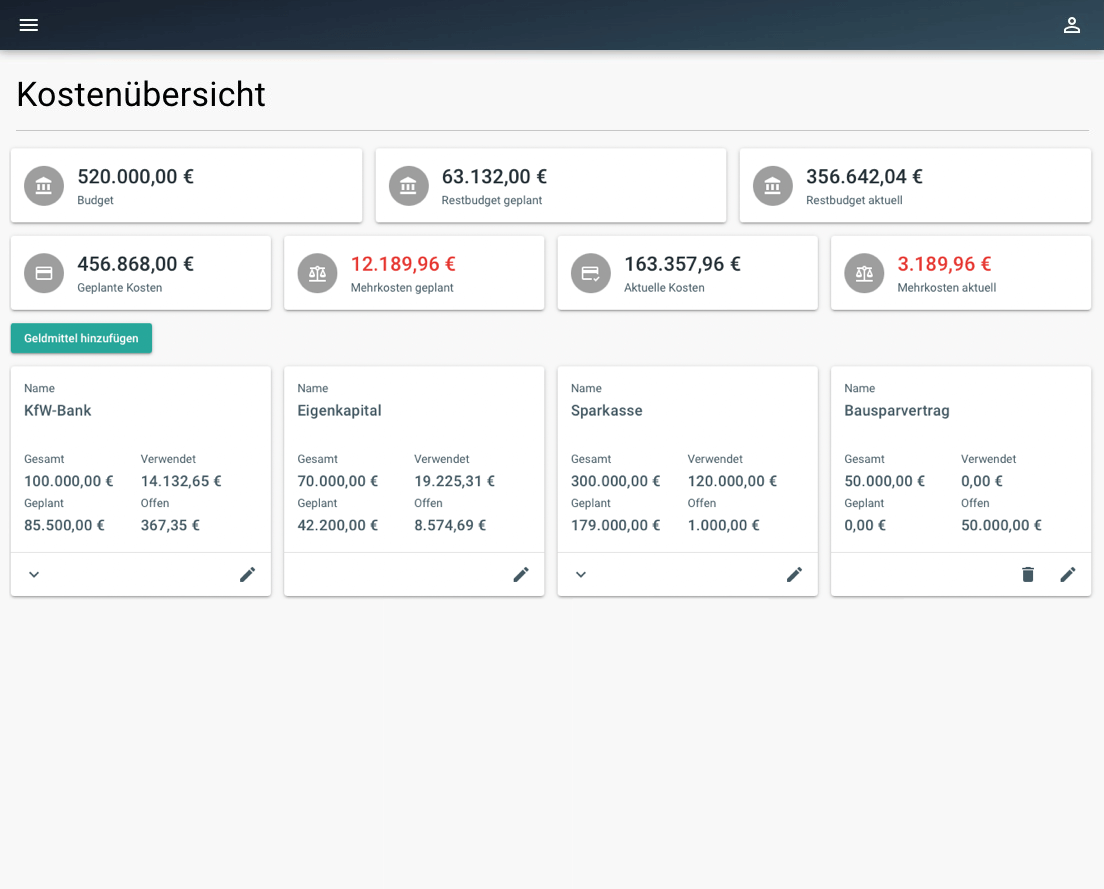Click the Geplante Kosten label

click(x=120, y=288)
